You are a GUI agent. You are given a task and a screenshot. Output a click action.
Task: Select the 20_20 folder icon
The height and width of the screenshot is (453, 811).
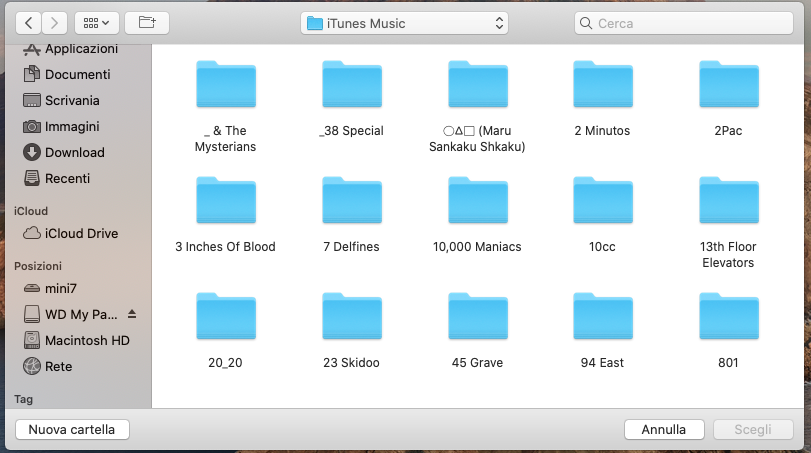point(226,316)
